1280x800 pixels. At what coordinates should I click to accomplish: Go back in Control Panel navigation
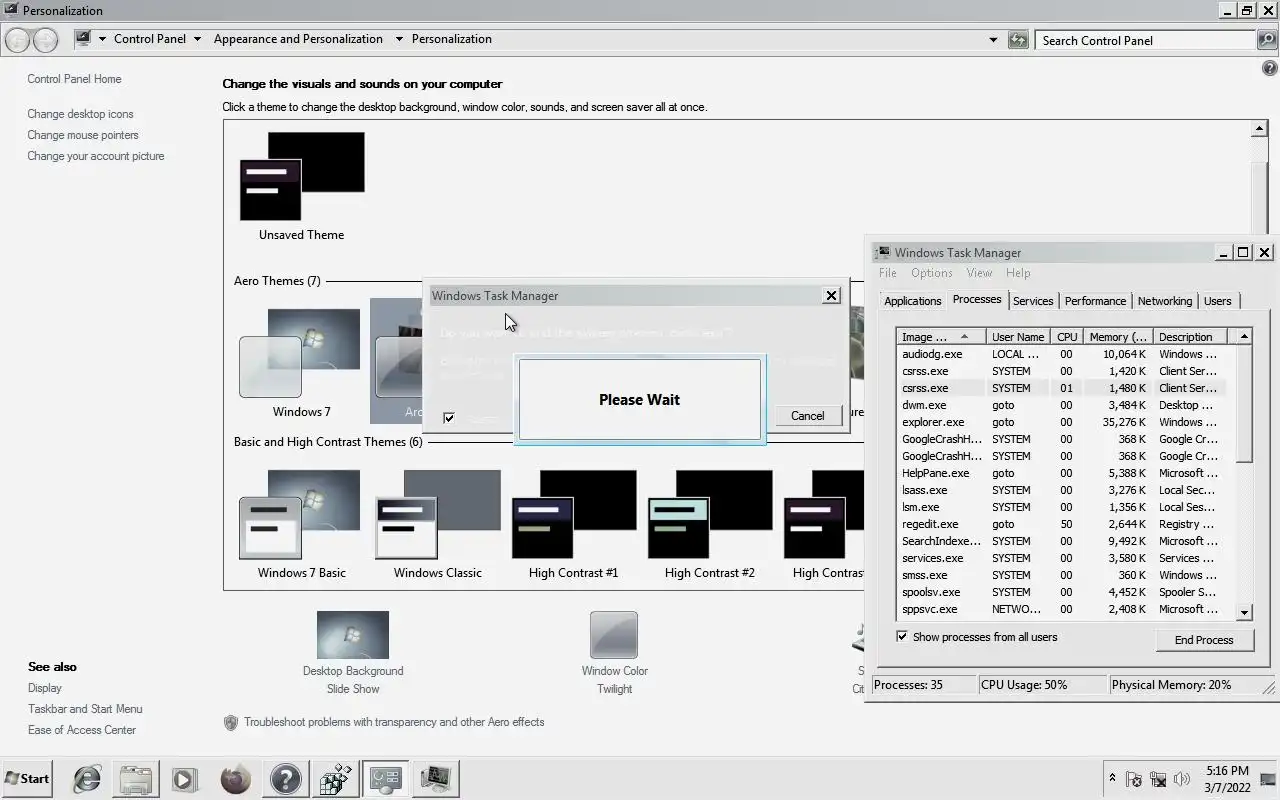pos(17,40)
